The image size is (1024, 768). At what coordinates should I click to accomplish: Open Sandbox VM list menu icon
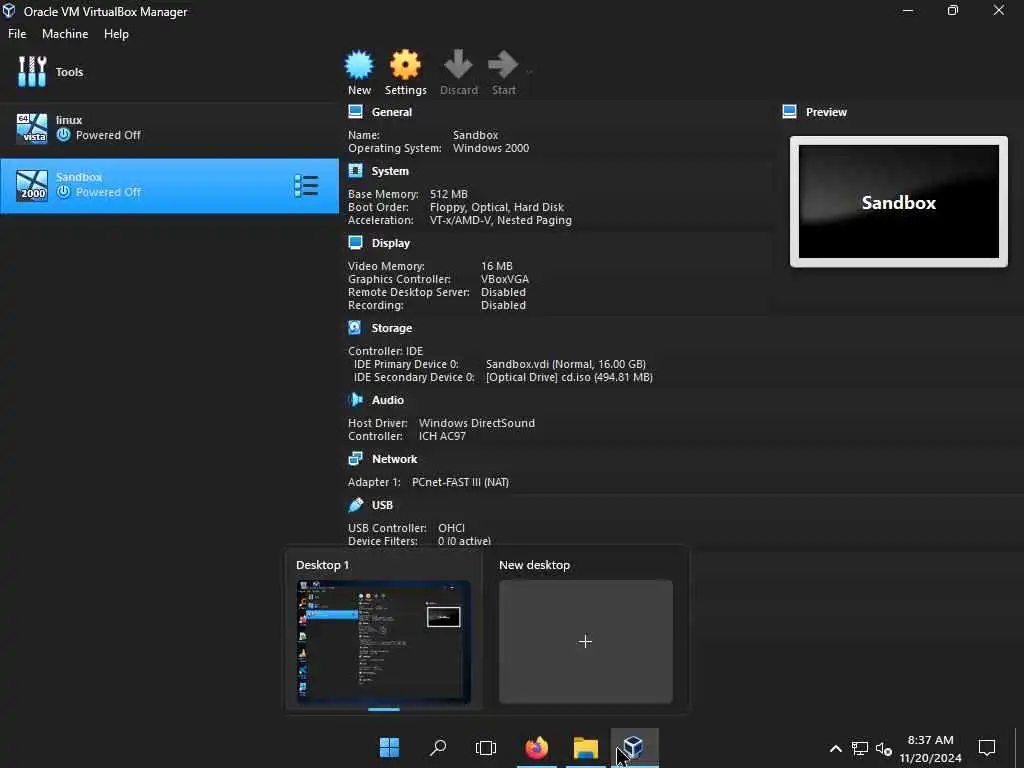coord(306,186)
